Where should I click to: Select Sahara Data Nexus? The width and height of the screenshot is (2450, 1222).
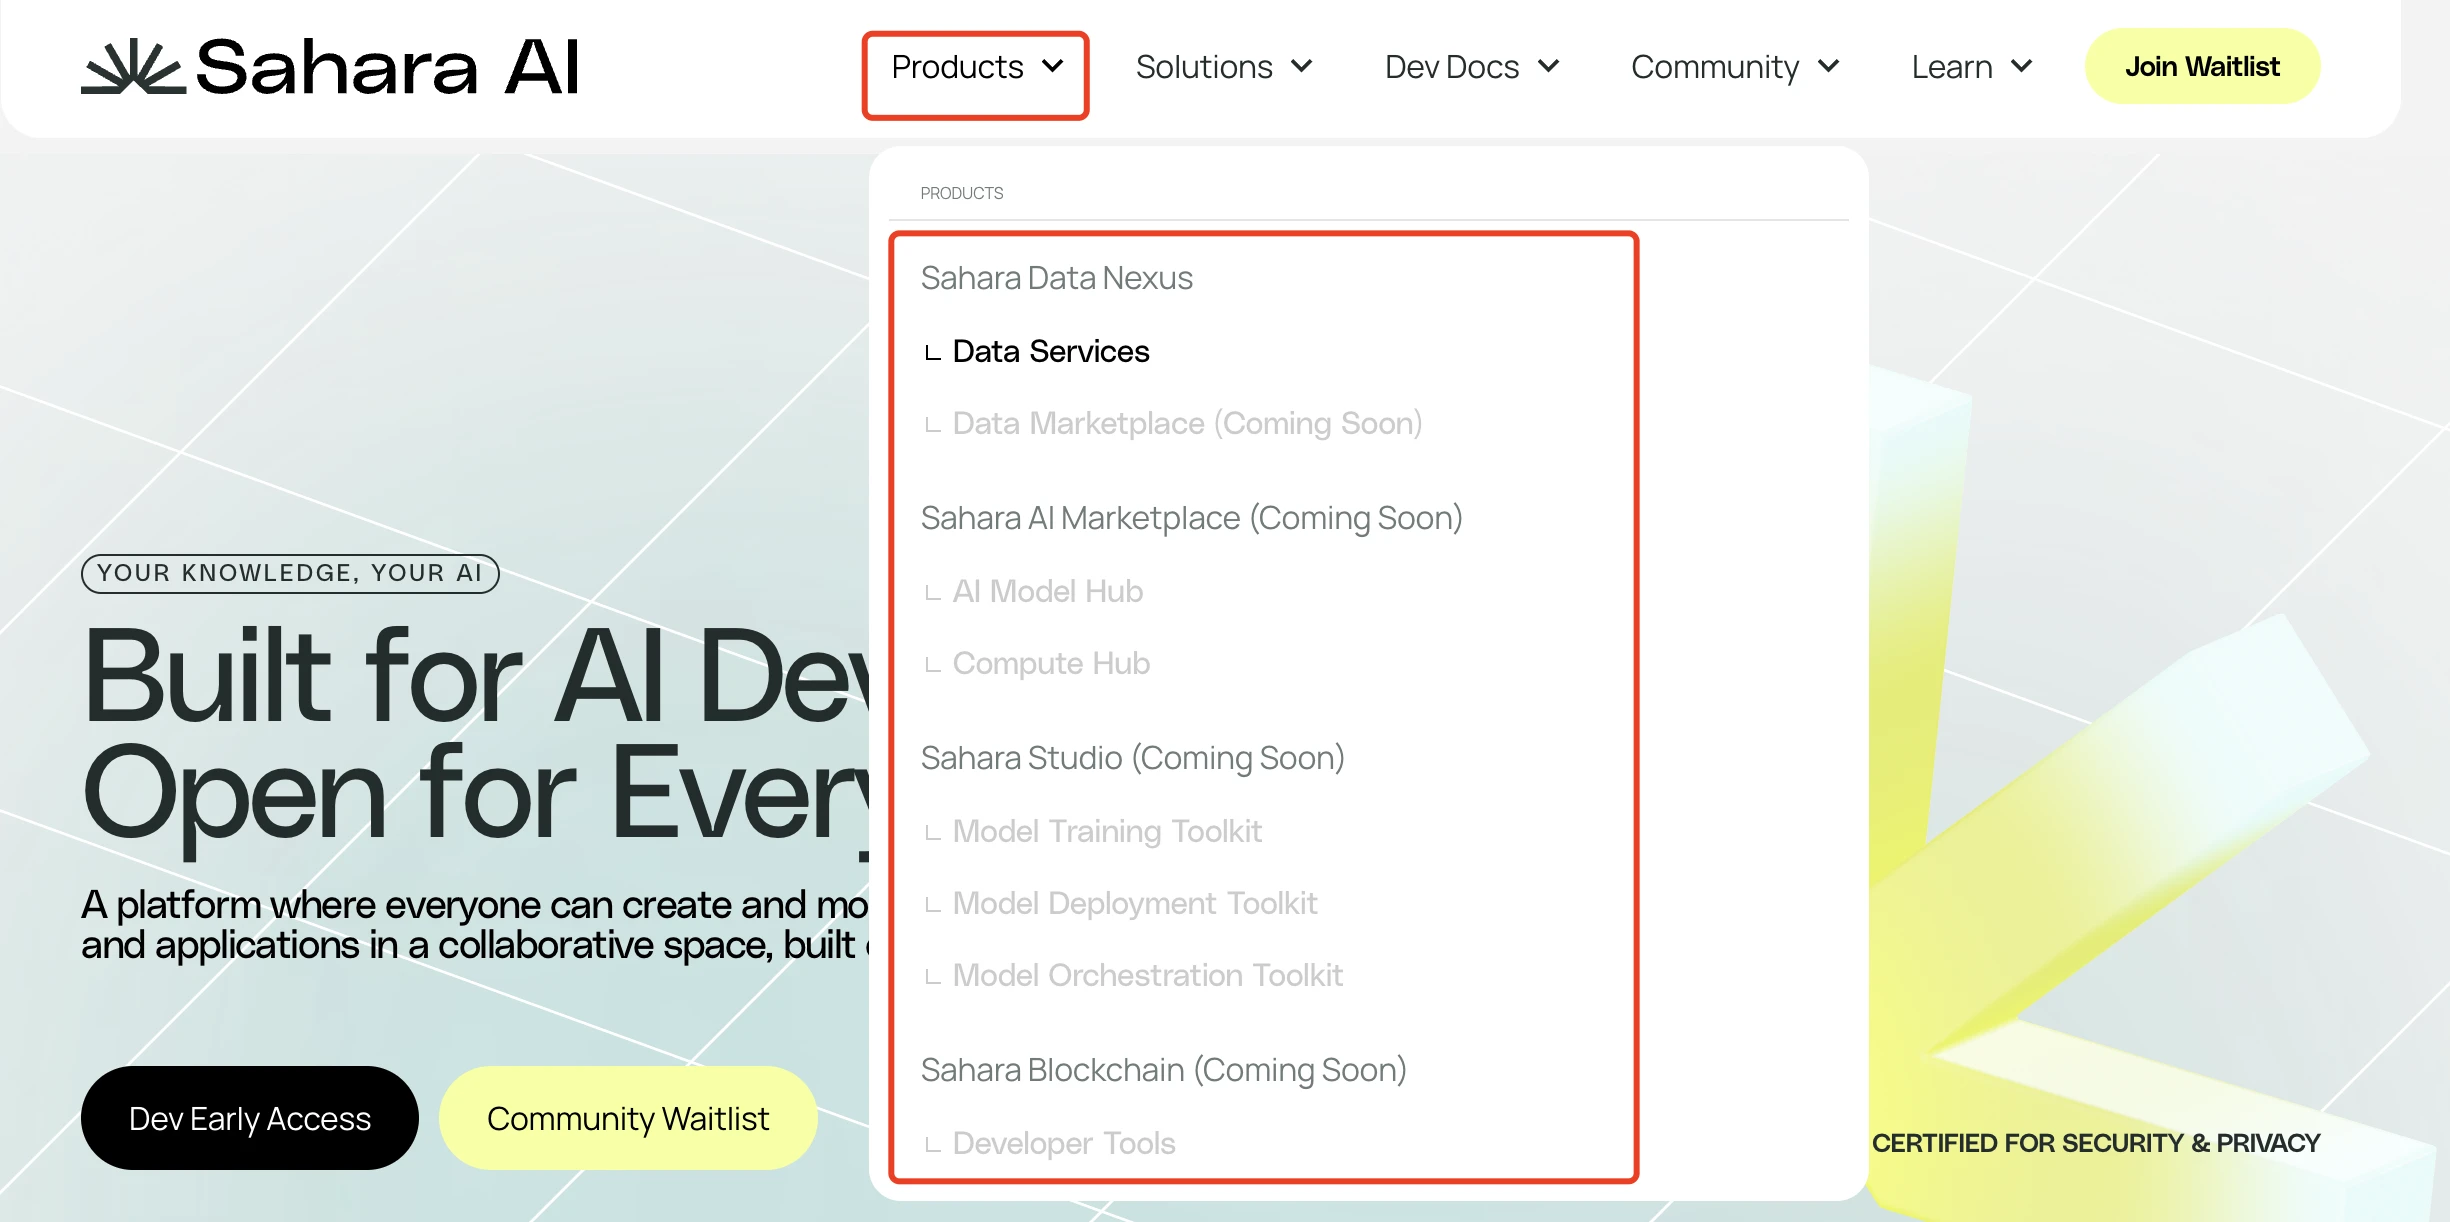point(1056,278)
